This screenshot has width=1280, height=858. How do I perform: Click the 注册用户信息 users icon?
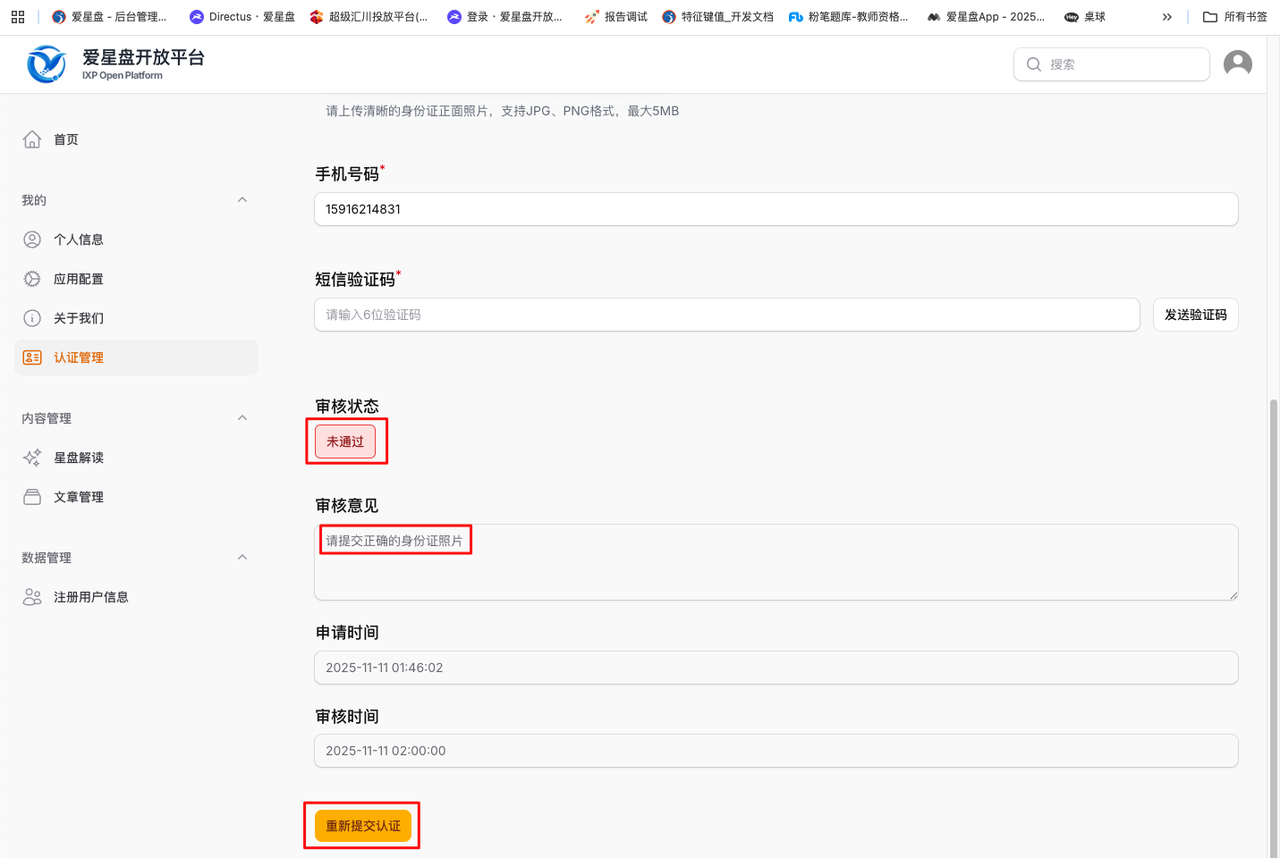click(32, 597)
